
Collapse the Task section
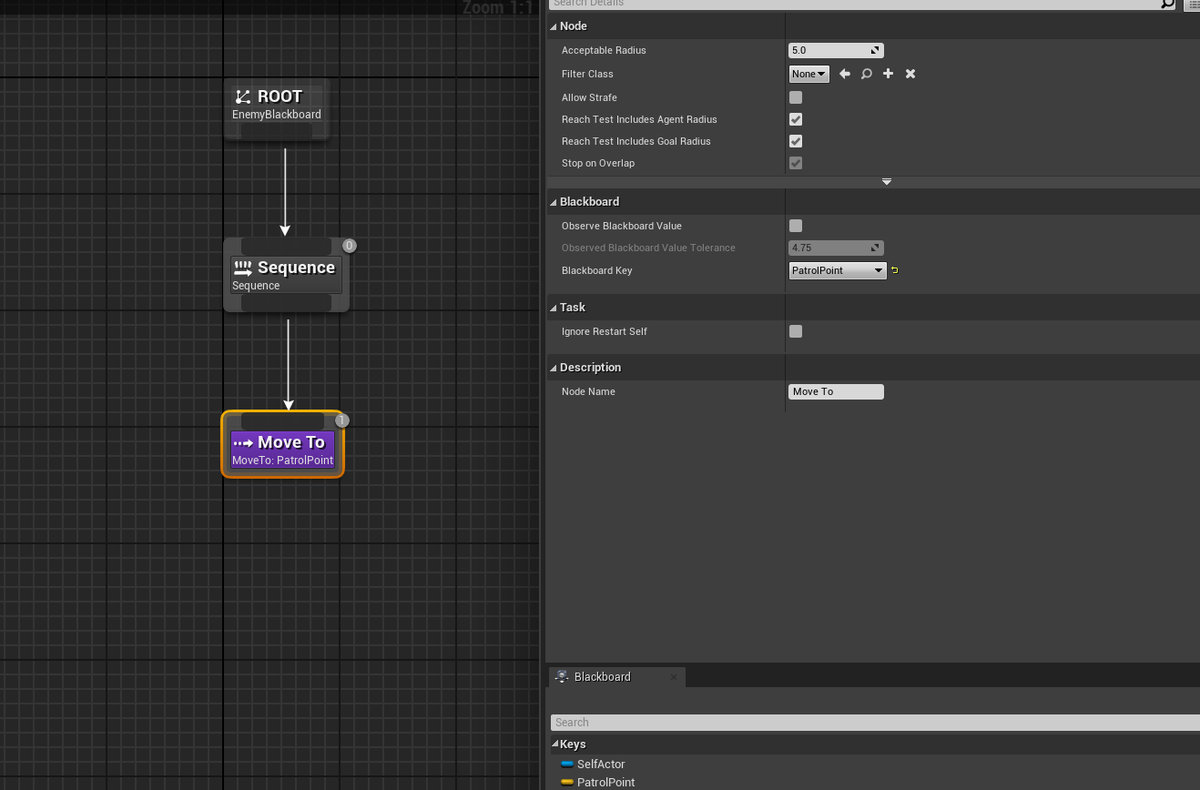click(553, 308)
